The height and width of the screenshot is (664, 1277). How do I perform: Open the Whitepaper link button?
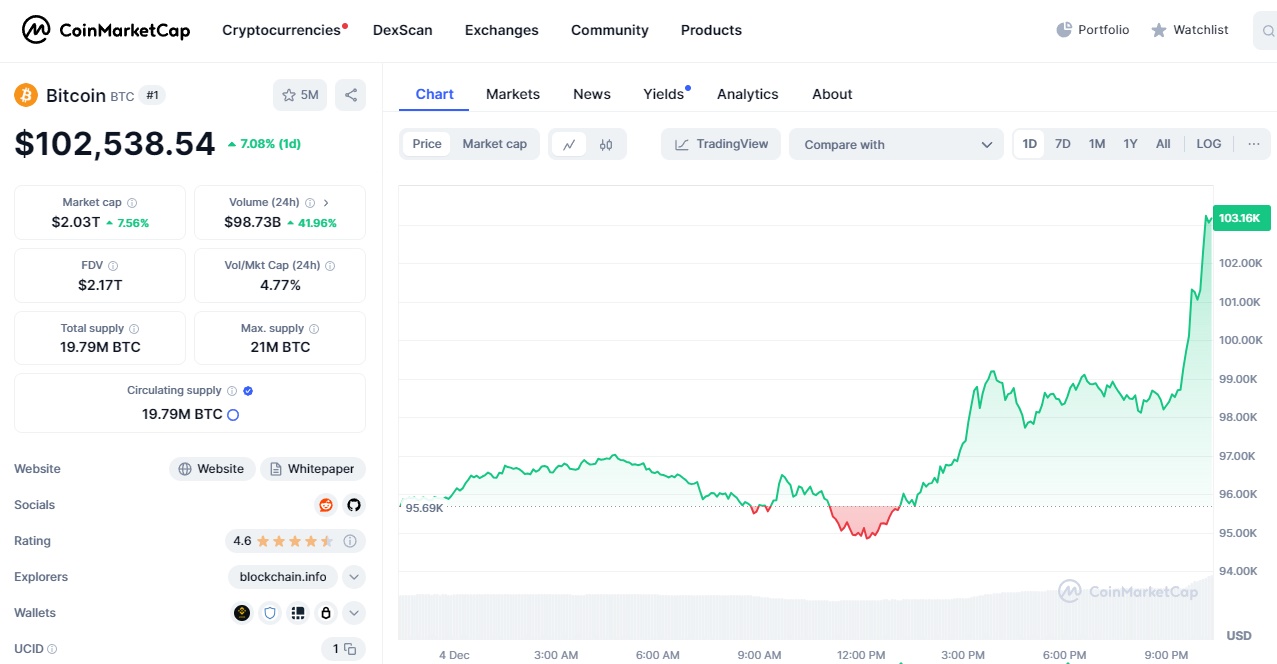click(x=313, y=469)
